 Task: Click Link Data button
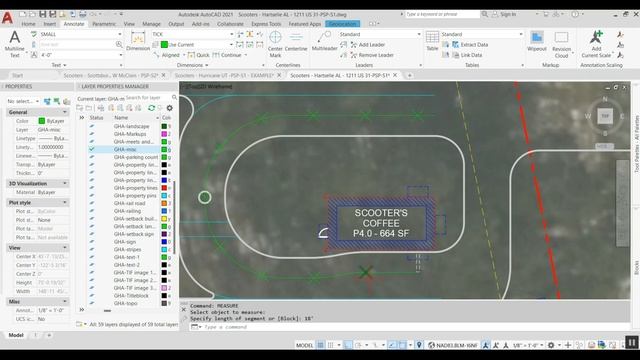tap(467, 55)
